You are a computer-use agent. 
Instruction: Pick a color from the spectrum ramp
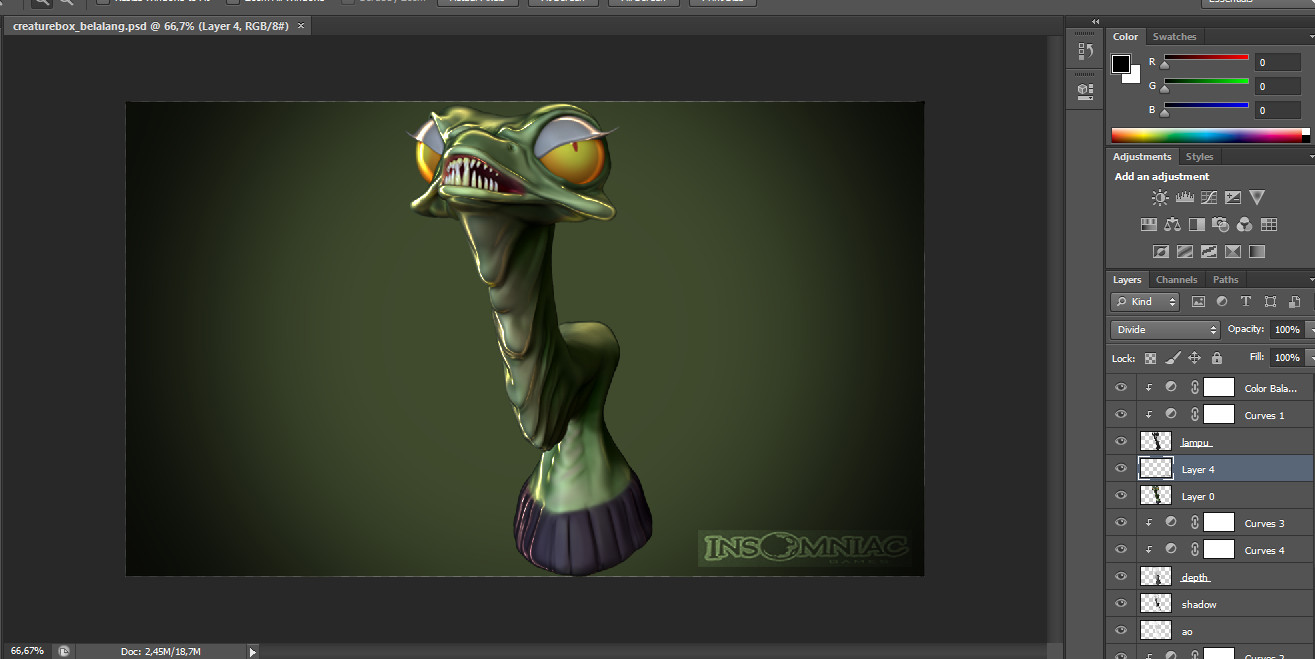1210,135
